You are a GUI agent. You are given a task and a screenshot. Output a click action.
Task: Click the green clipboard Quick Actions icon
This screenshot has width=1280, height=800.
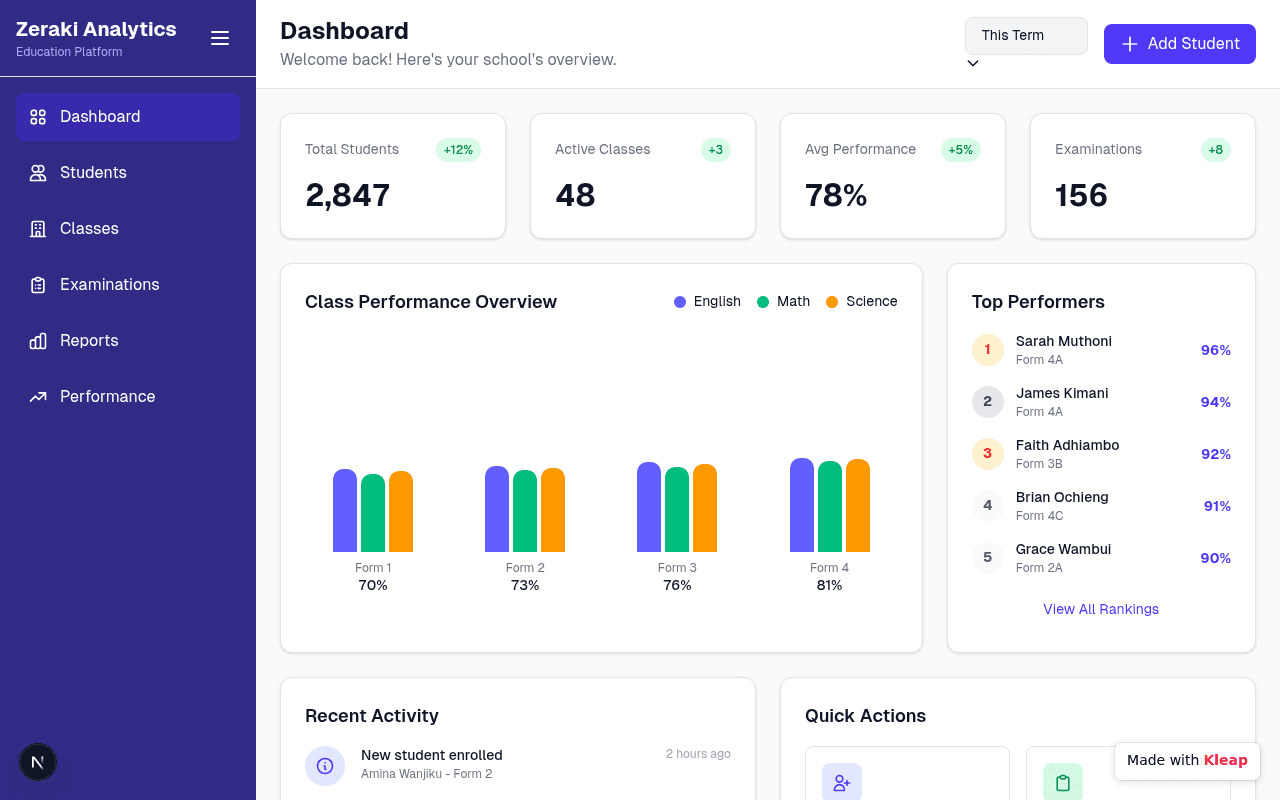tap(1063, 783)
